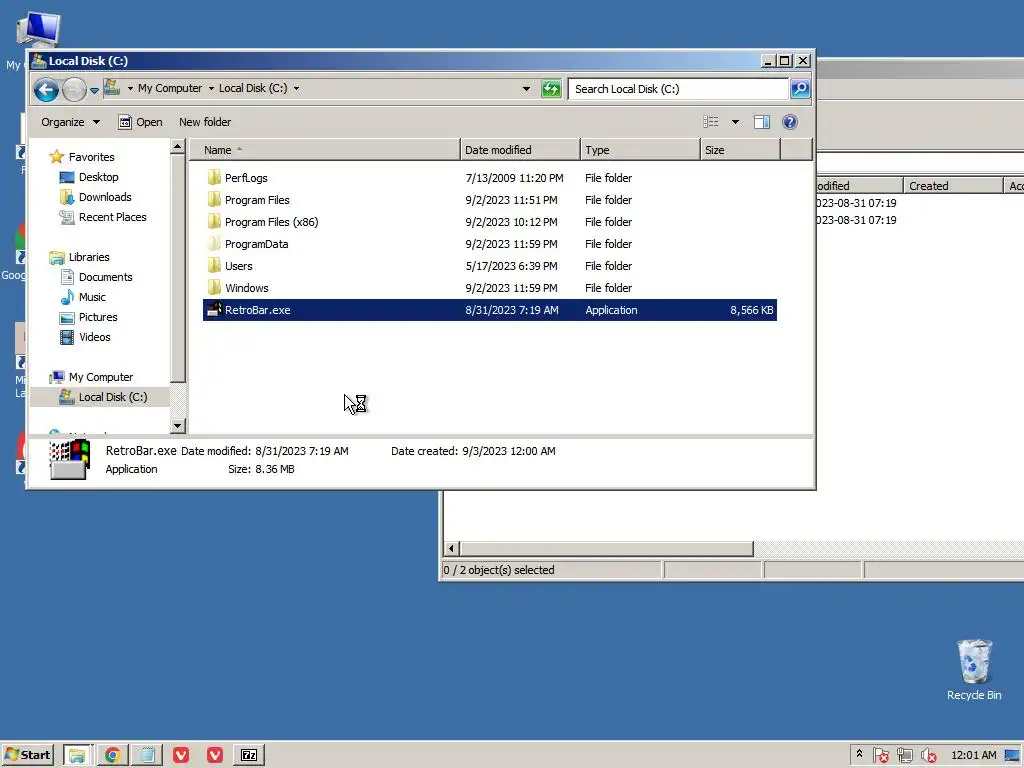Click the RetroBar.exe file icon in list
Viewport: 1024px width, 768px height.
214,310
